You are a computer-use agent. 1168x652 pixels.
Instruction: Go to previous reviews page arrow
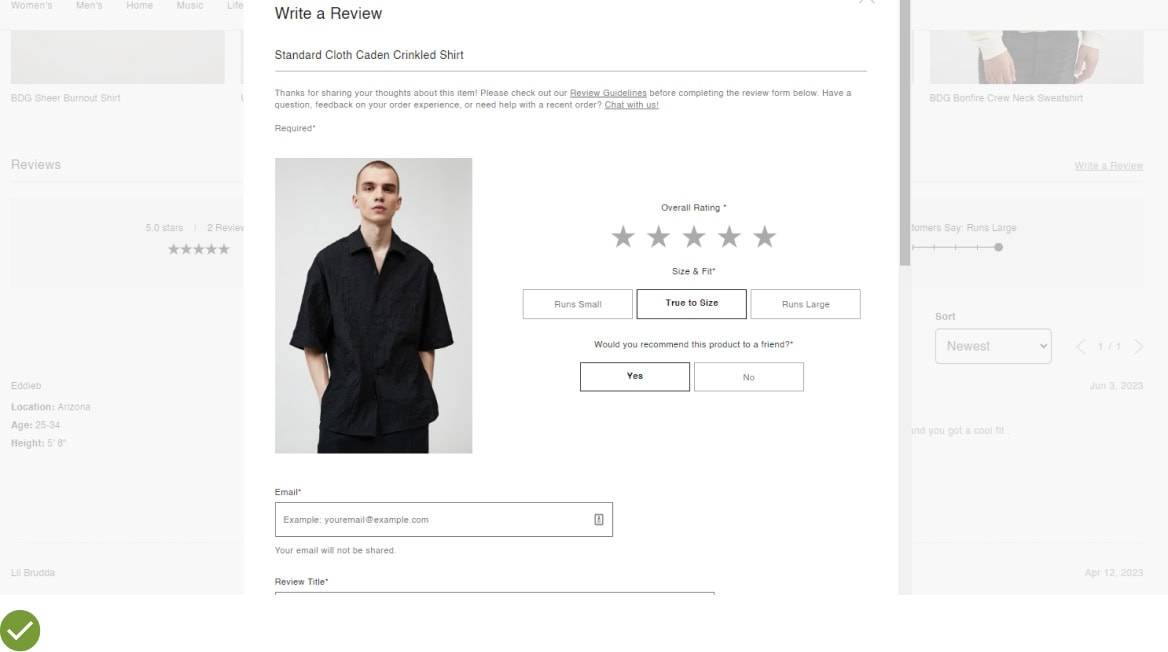(1081, 346)
